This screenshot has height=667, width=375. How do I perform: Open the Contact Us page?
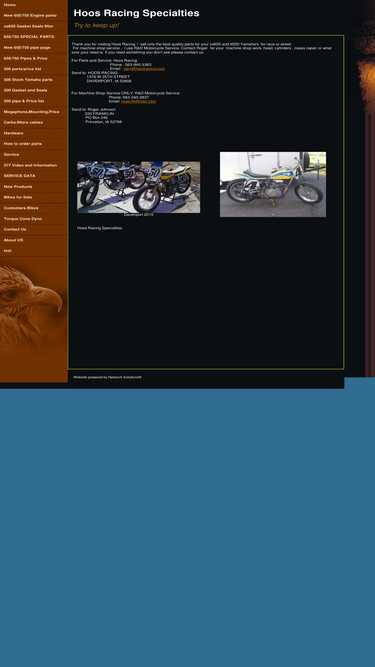pos(34,229)
